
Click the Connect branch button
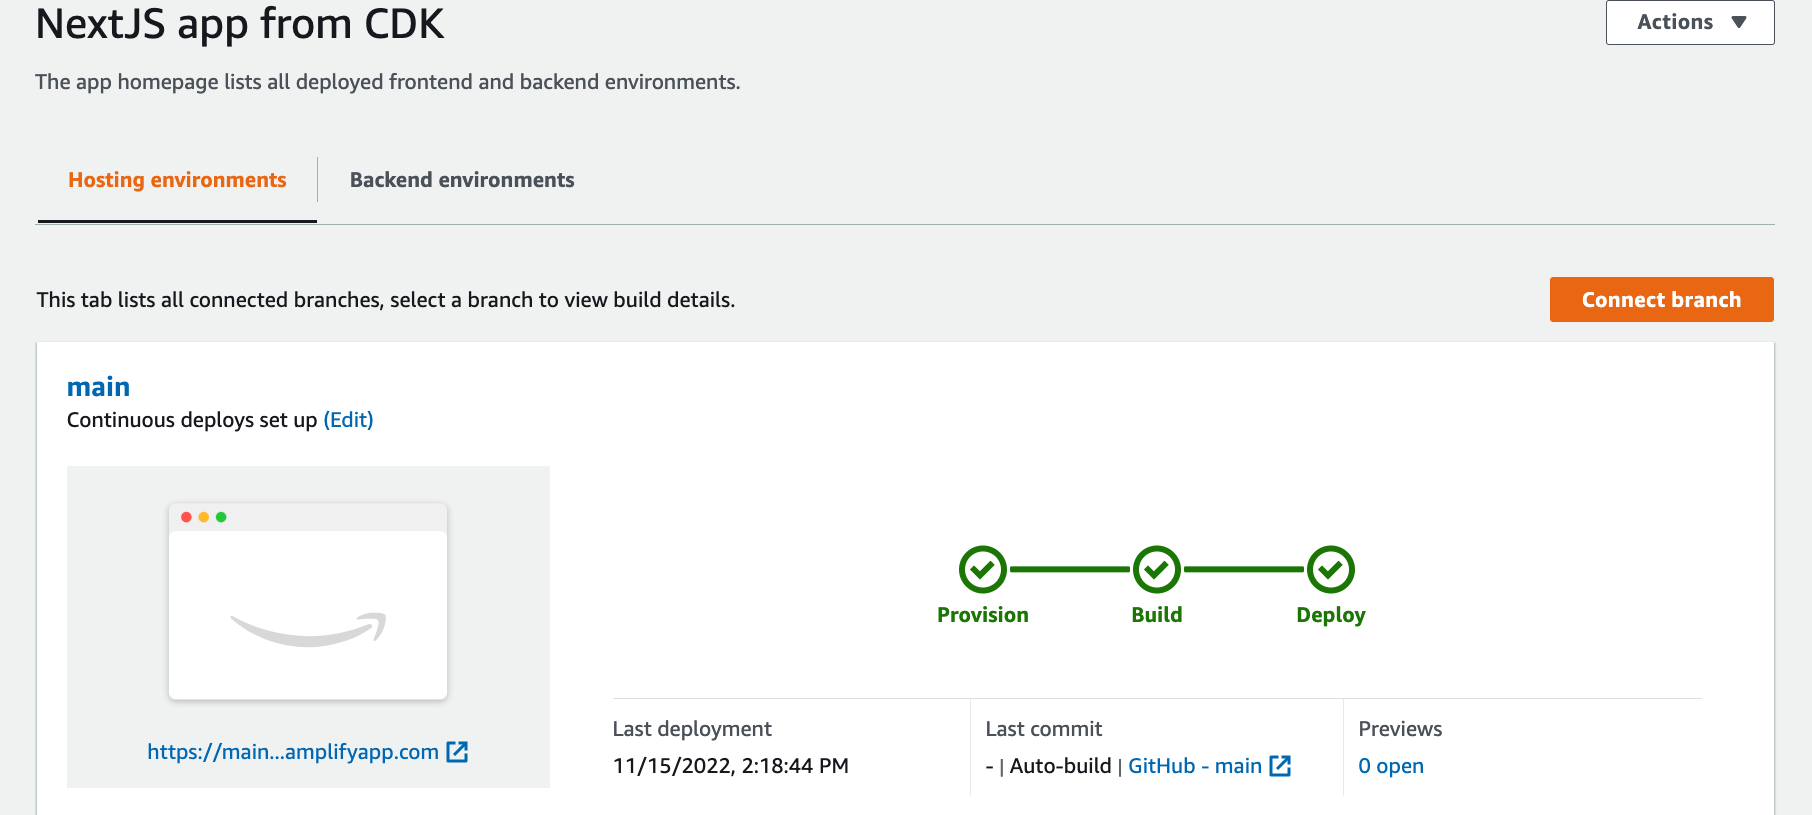click(x=1660, y=299)
